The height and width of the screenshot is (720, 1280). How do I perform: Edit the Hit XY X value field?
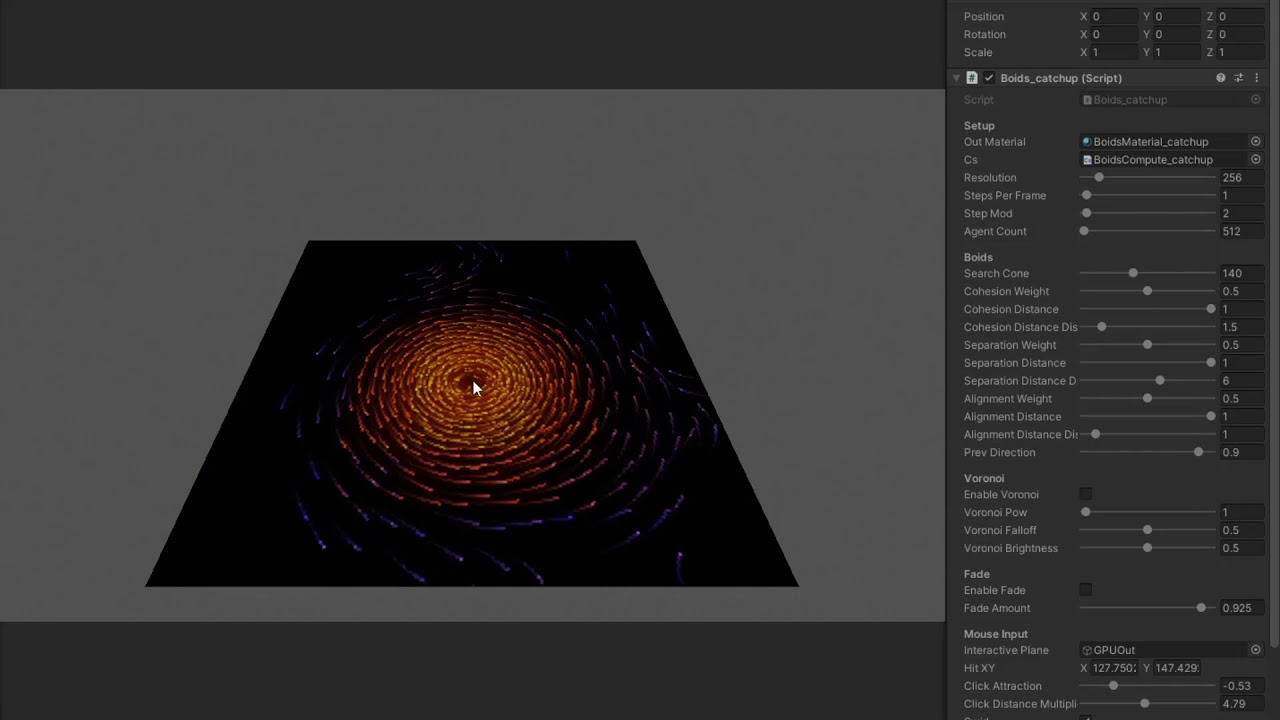point(1114,668)
